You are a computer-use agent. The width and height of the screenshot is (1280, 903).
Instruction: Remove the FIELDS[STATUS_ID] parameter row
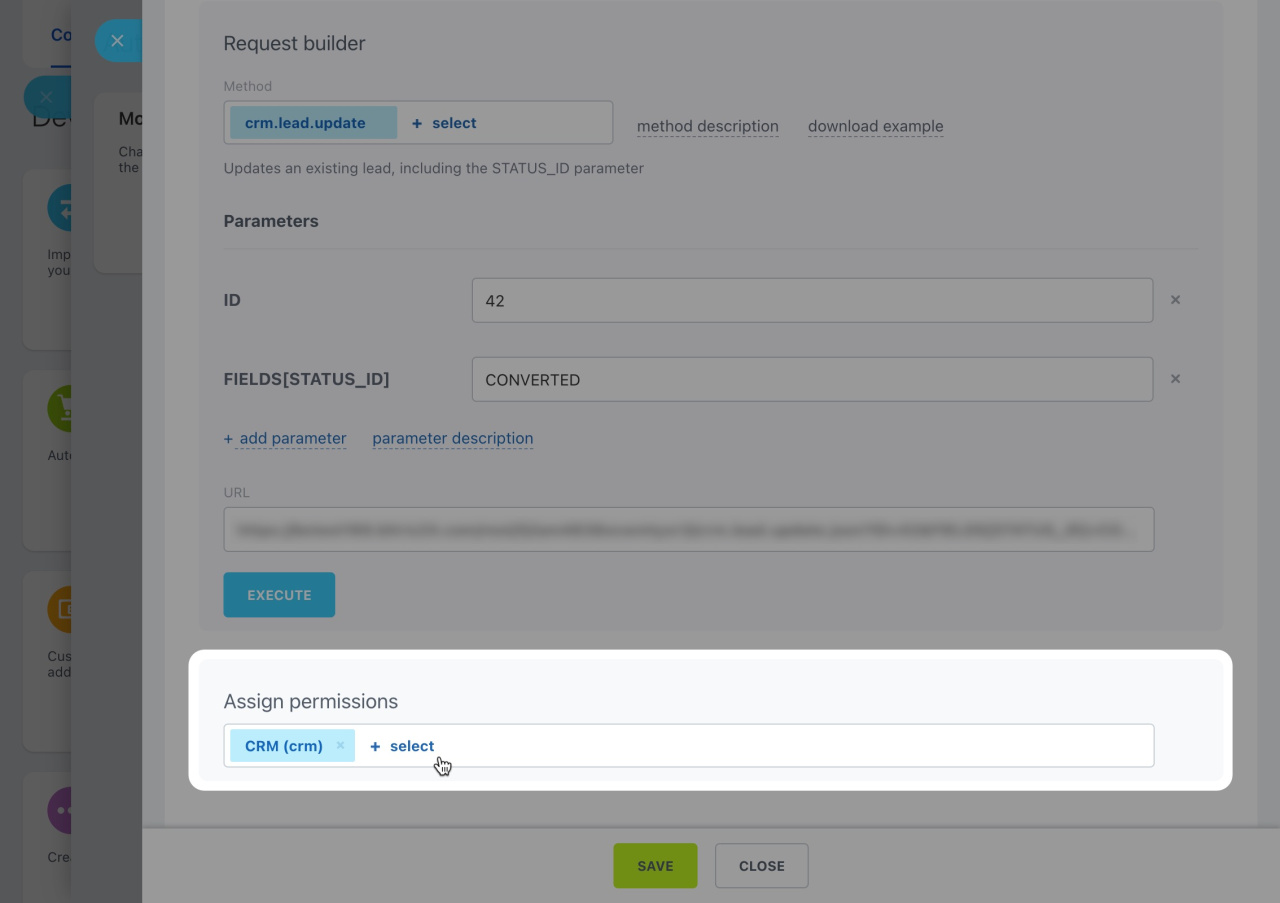tap(1175, 379)
